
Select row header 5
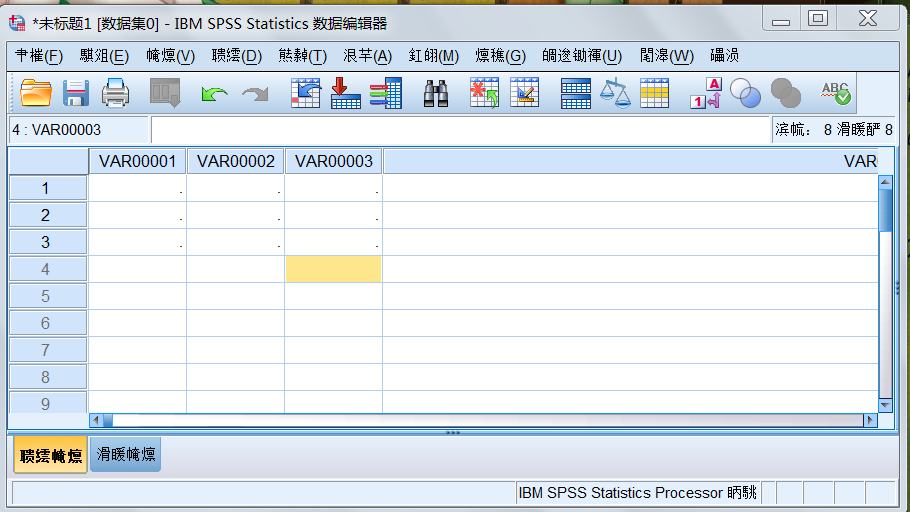[48, 296]
